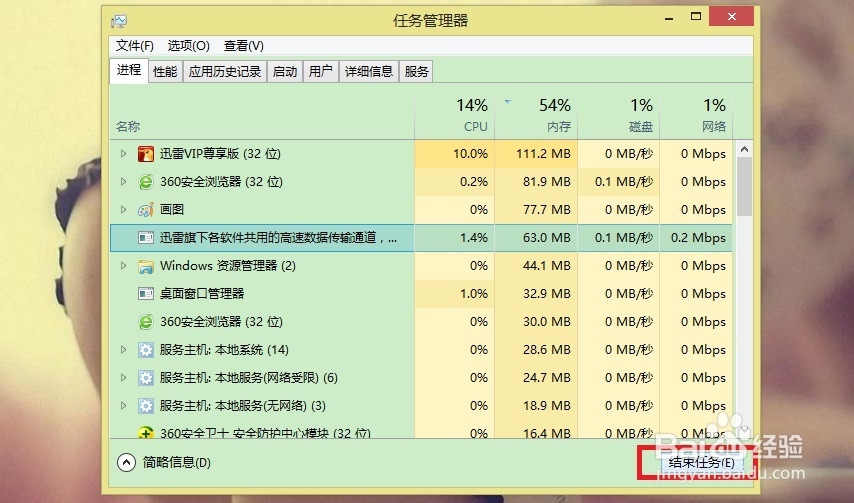Expand the 360安全浏览器 81.9 MB group
This screenshot has height=503, width=854.
124,182
